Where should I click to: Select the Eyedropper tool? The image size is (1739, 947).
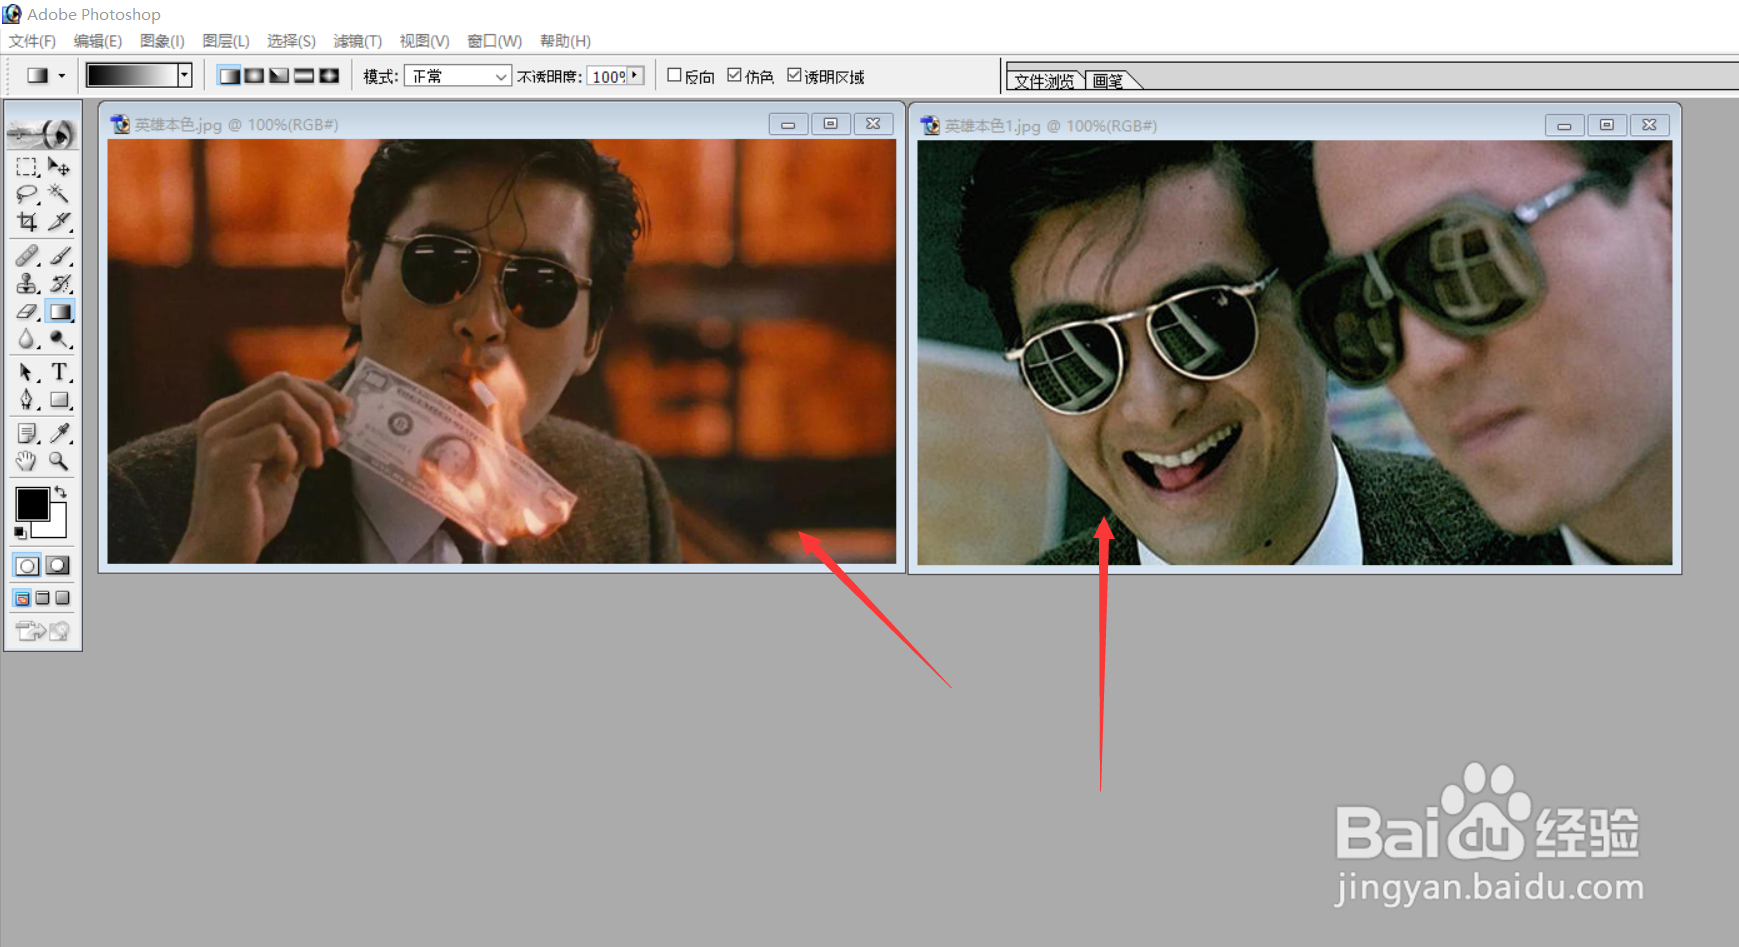[59, 433]
